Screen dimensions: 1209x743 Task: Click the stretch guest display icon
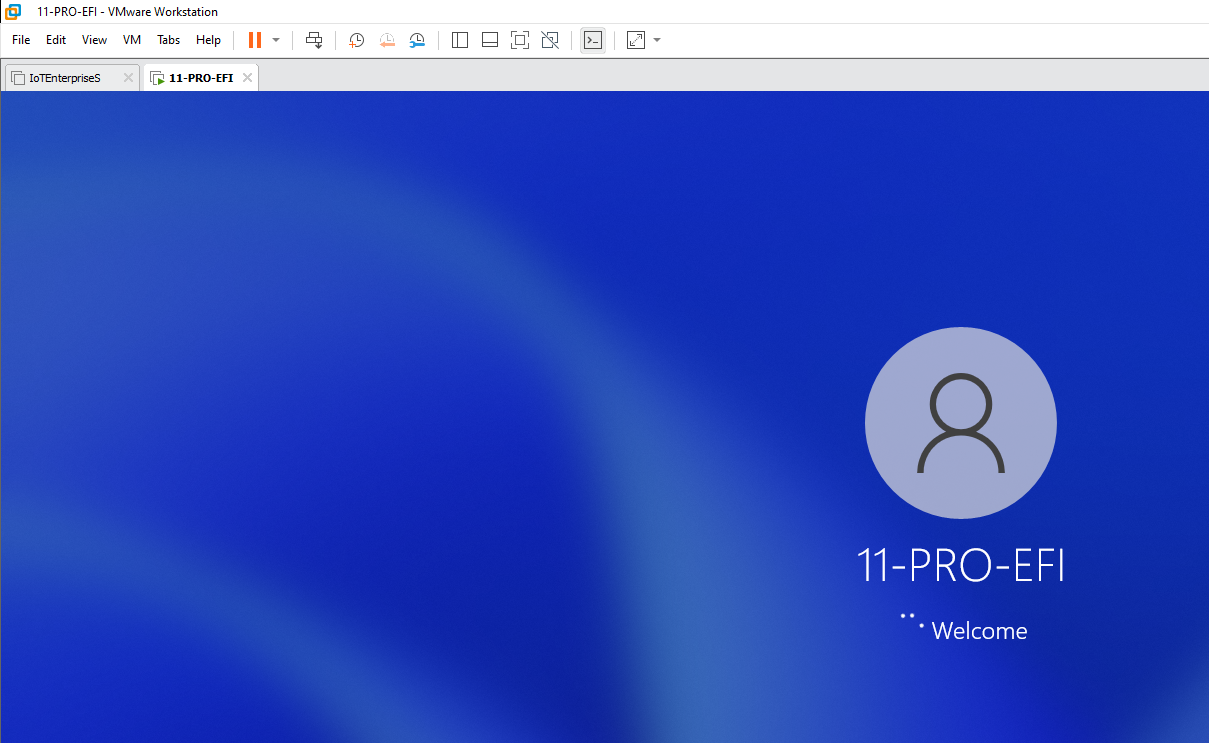[636, 40]
